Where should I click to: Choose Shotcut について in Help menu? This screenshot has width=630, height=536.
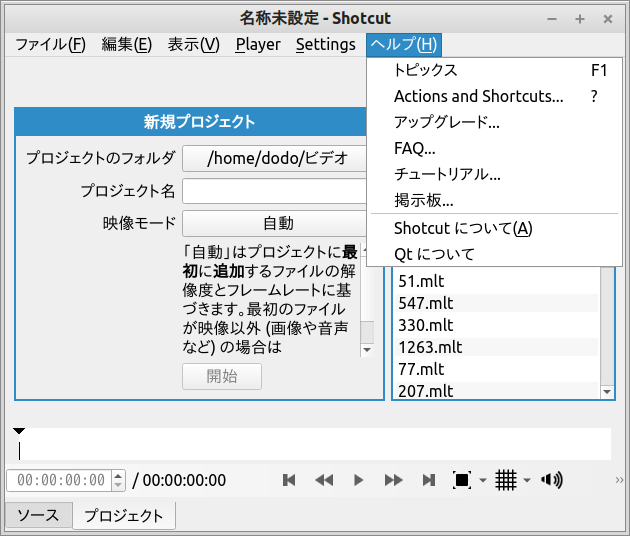tap(463, 228)
